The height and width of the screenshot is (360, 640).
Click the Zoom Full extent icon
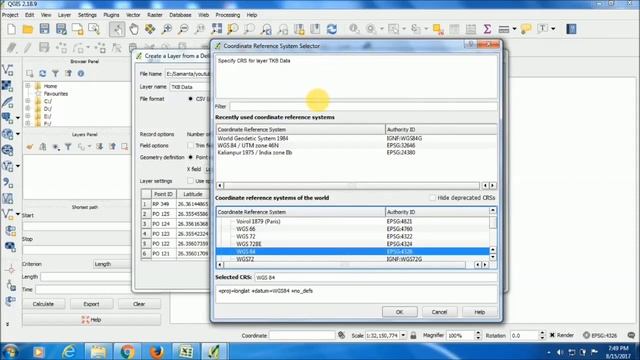click(x=216, y=29)
